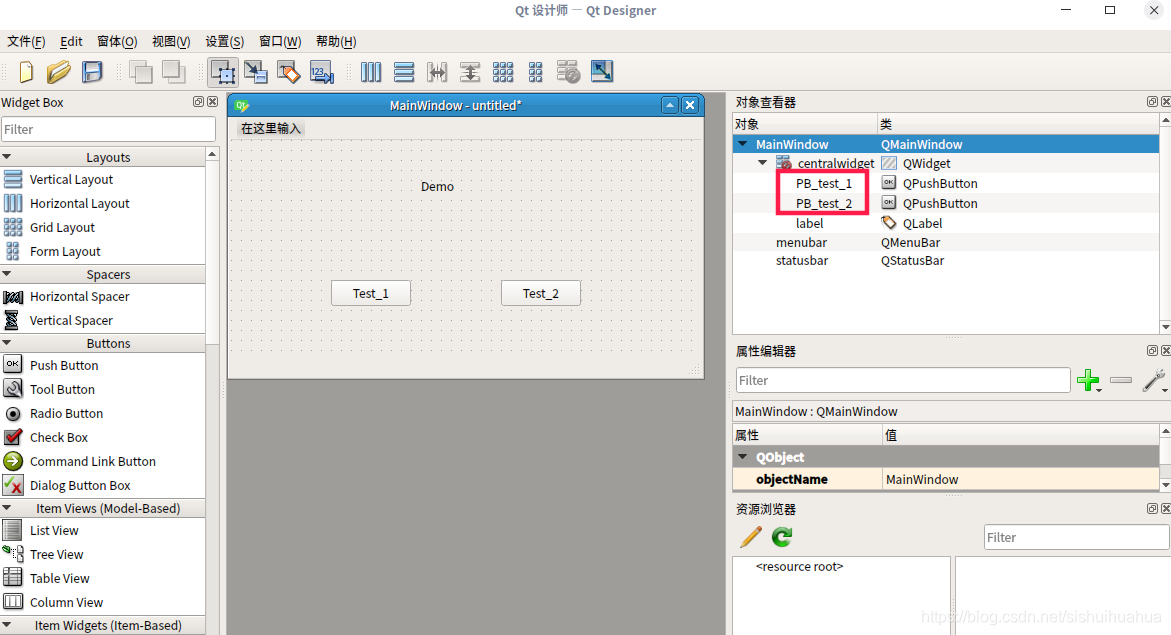1171x635 pixels.
Task: Select the Edit Tab Order mode icon
Action: coord(322,72)
